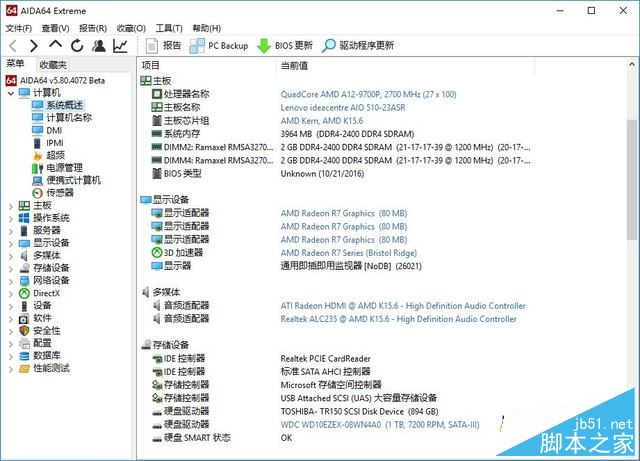640x461 pixels.
Task: Generate a report via 报告 button
Action: point(163,46)
